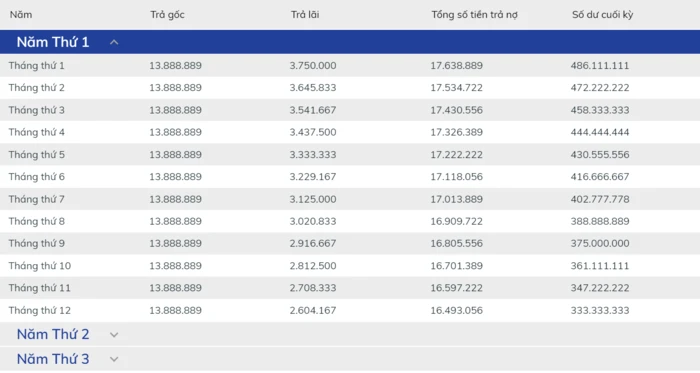Open the Năm Thứ 3 section label

coord(53,359)
